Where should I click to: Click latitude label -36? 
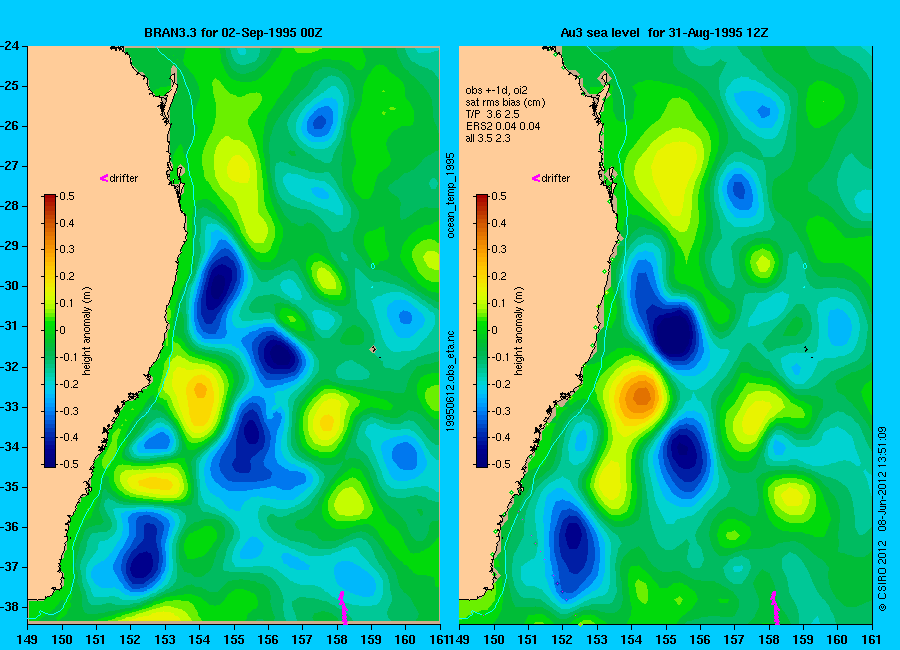pyautogui.click(x=11, y=527)
